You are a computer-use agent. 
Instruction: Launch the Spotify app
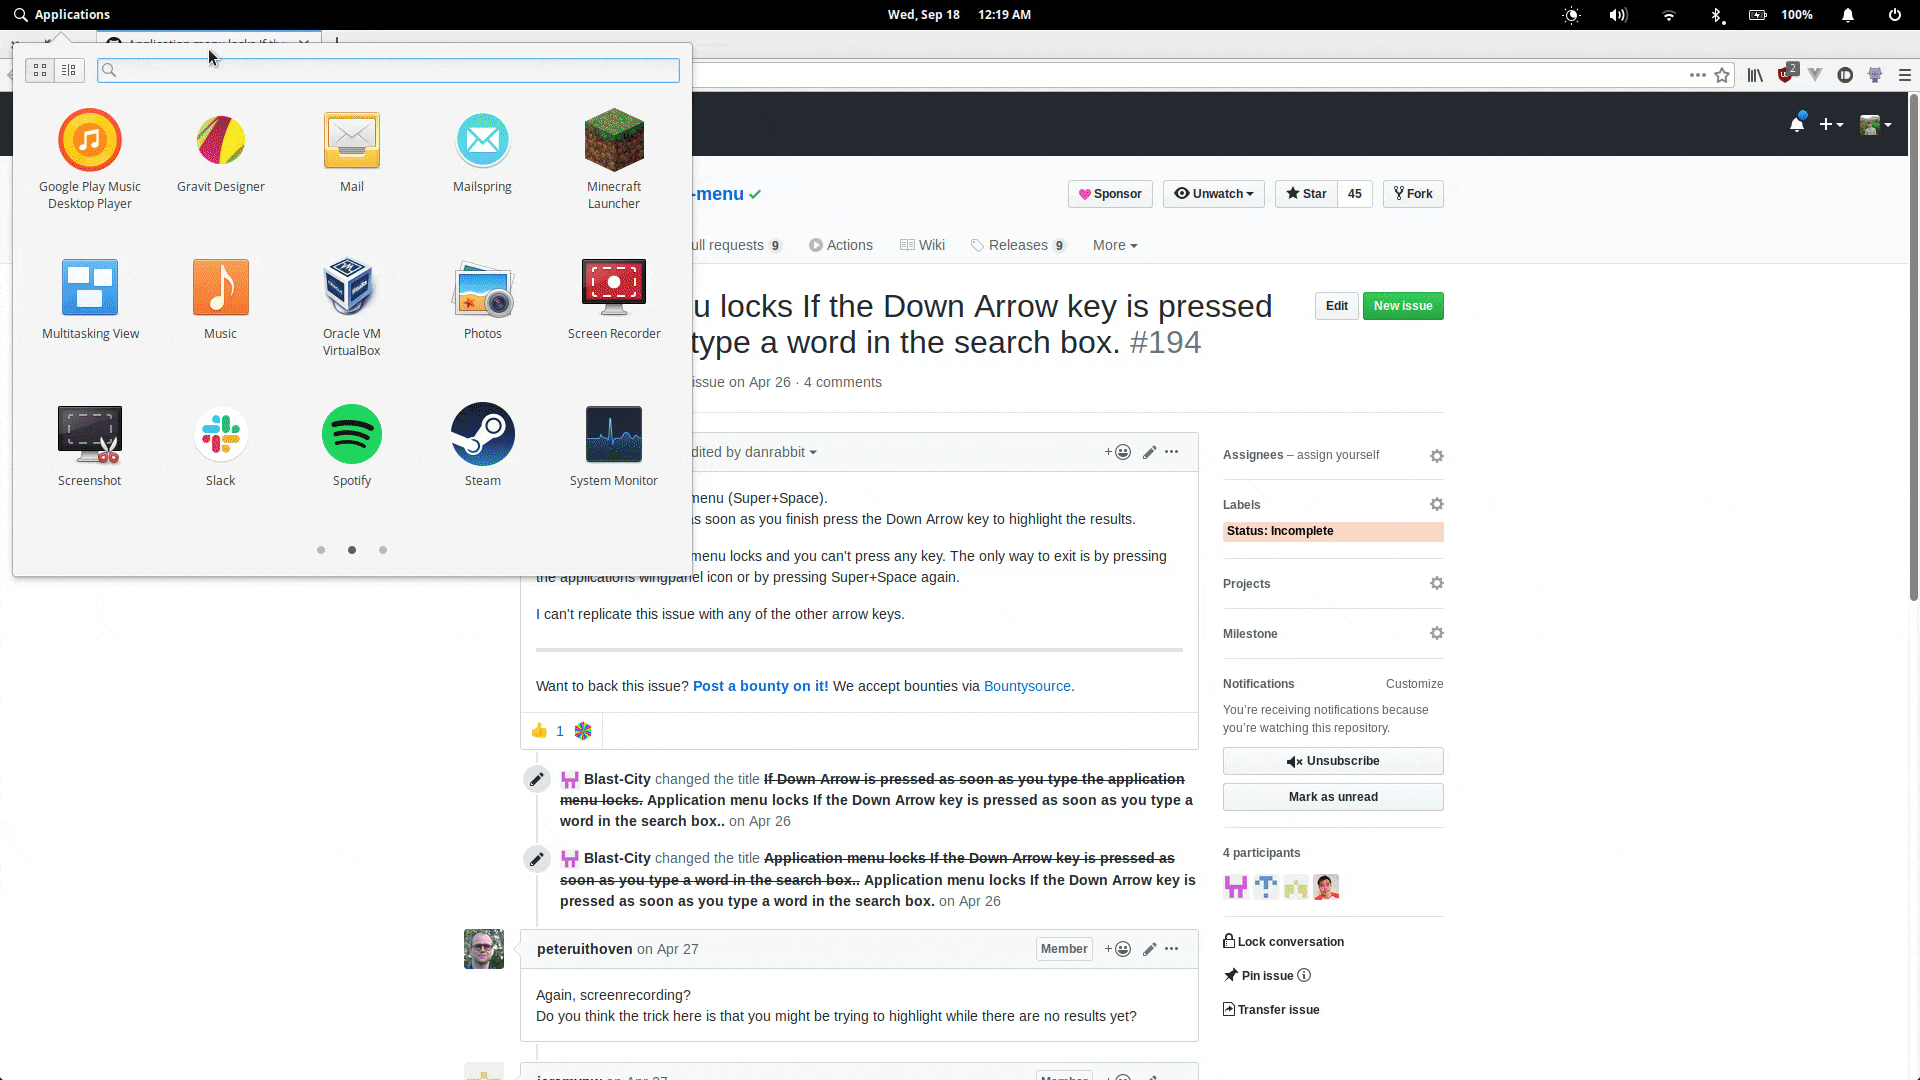point(351,436)
